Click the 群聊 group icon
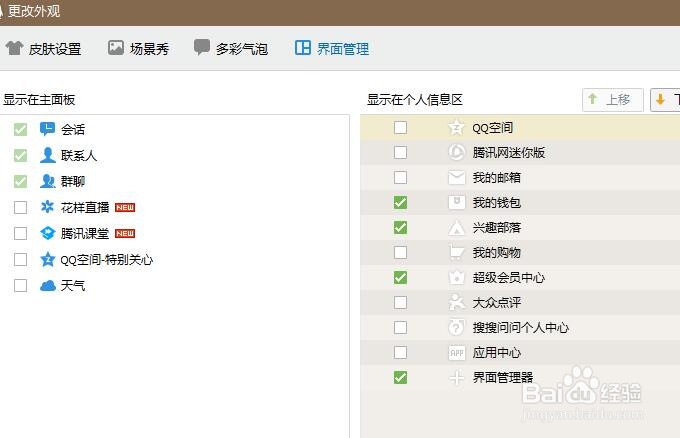This screenshot has width=680, height=438. [x=48, y=181]
